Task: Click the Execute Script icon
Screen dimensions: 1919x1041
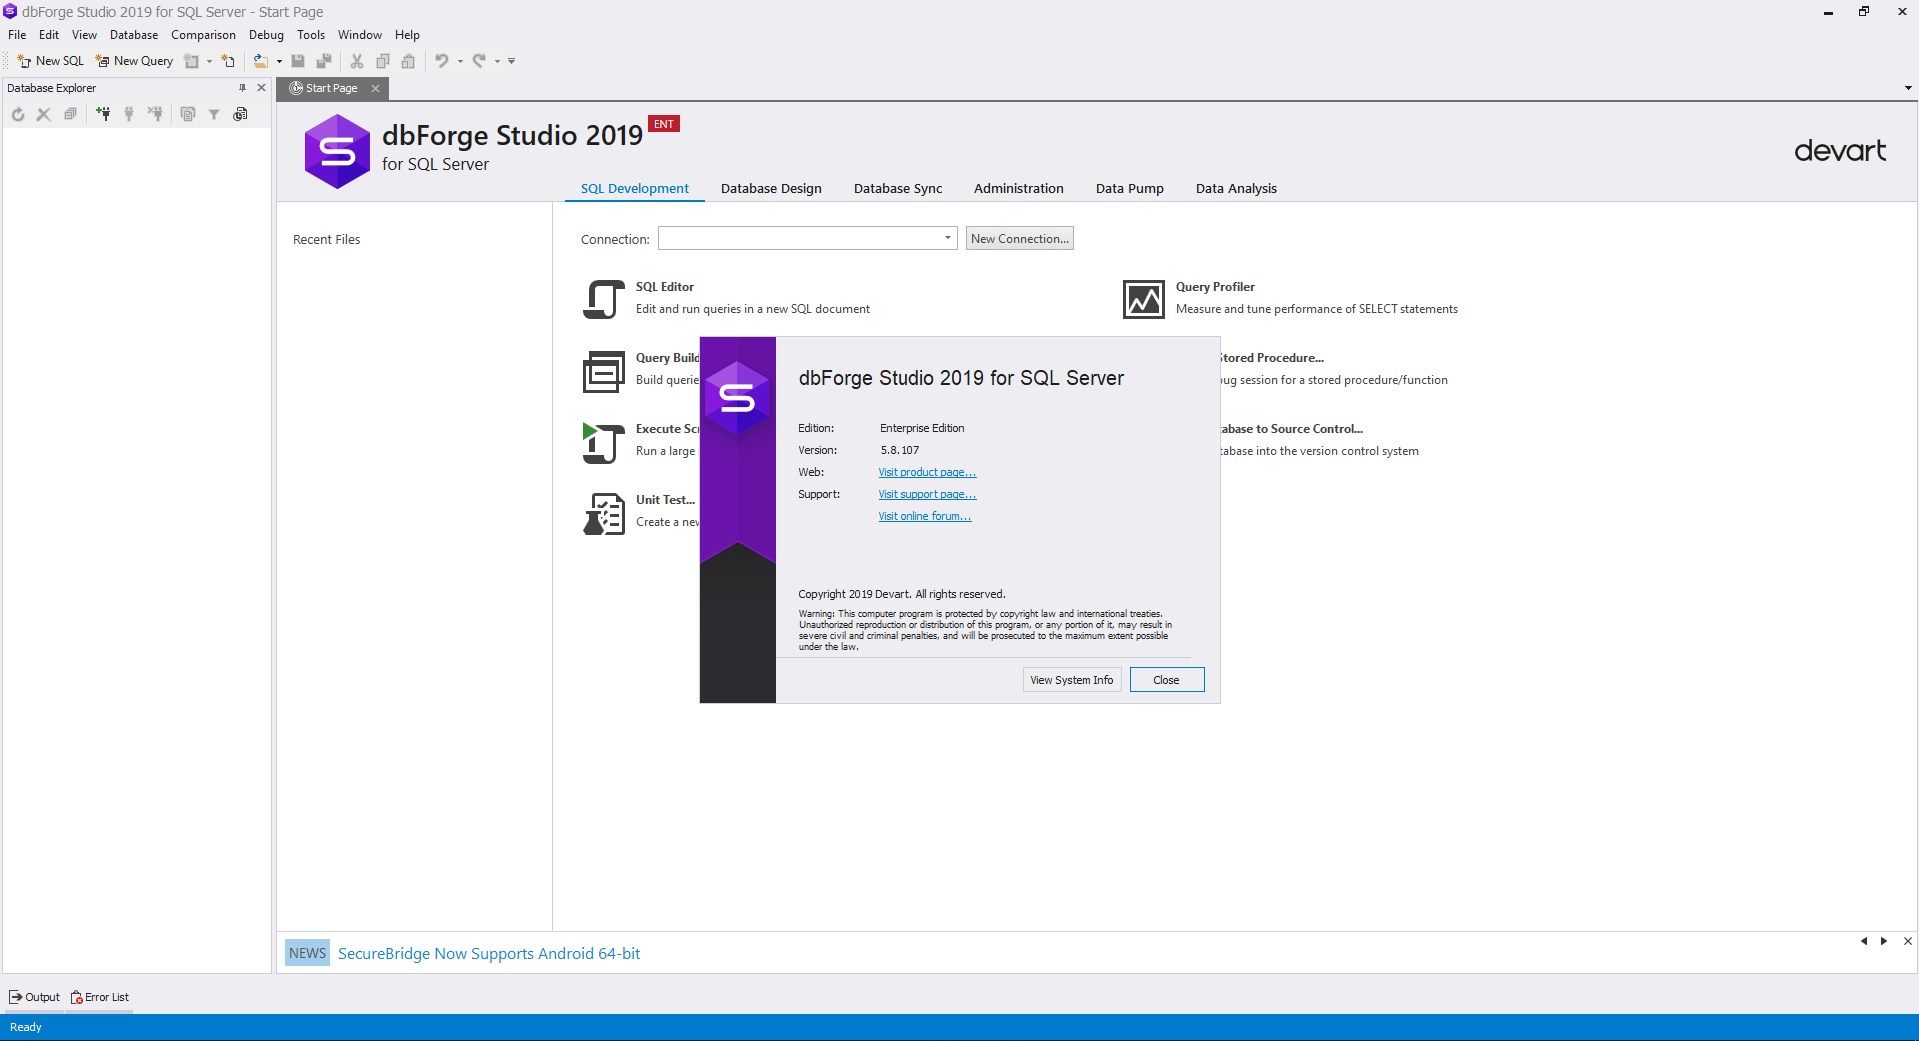Action: pos(604,443)
